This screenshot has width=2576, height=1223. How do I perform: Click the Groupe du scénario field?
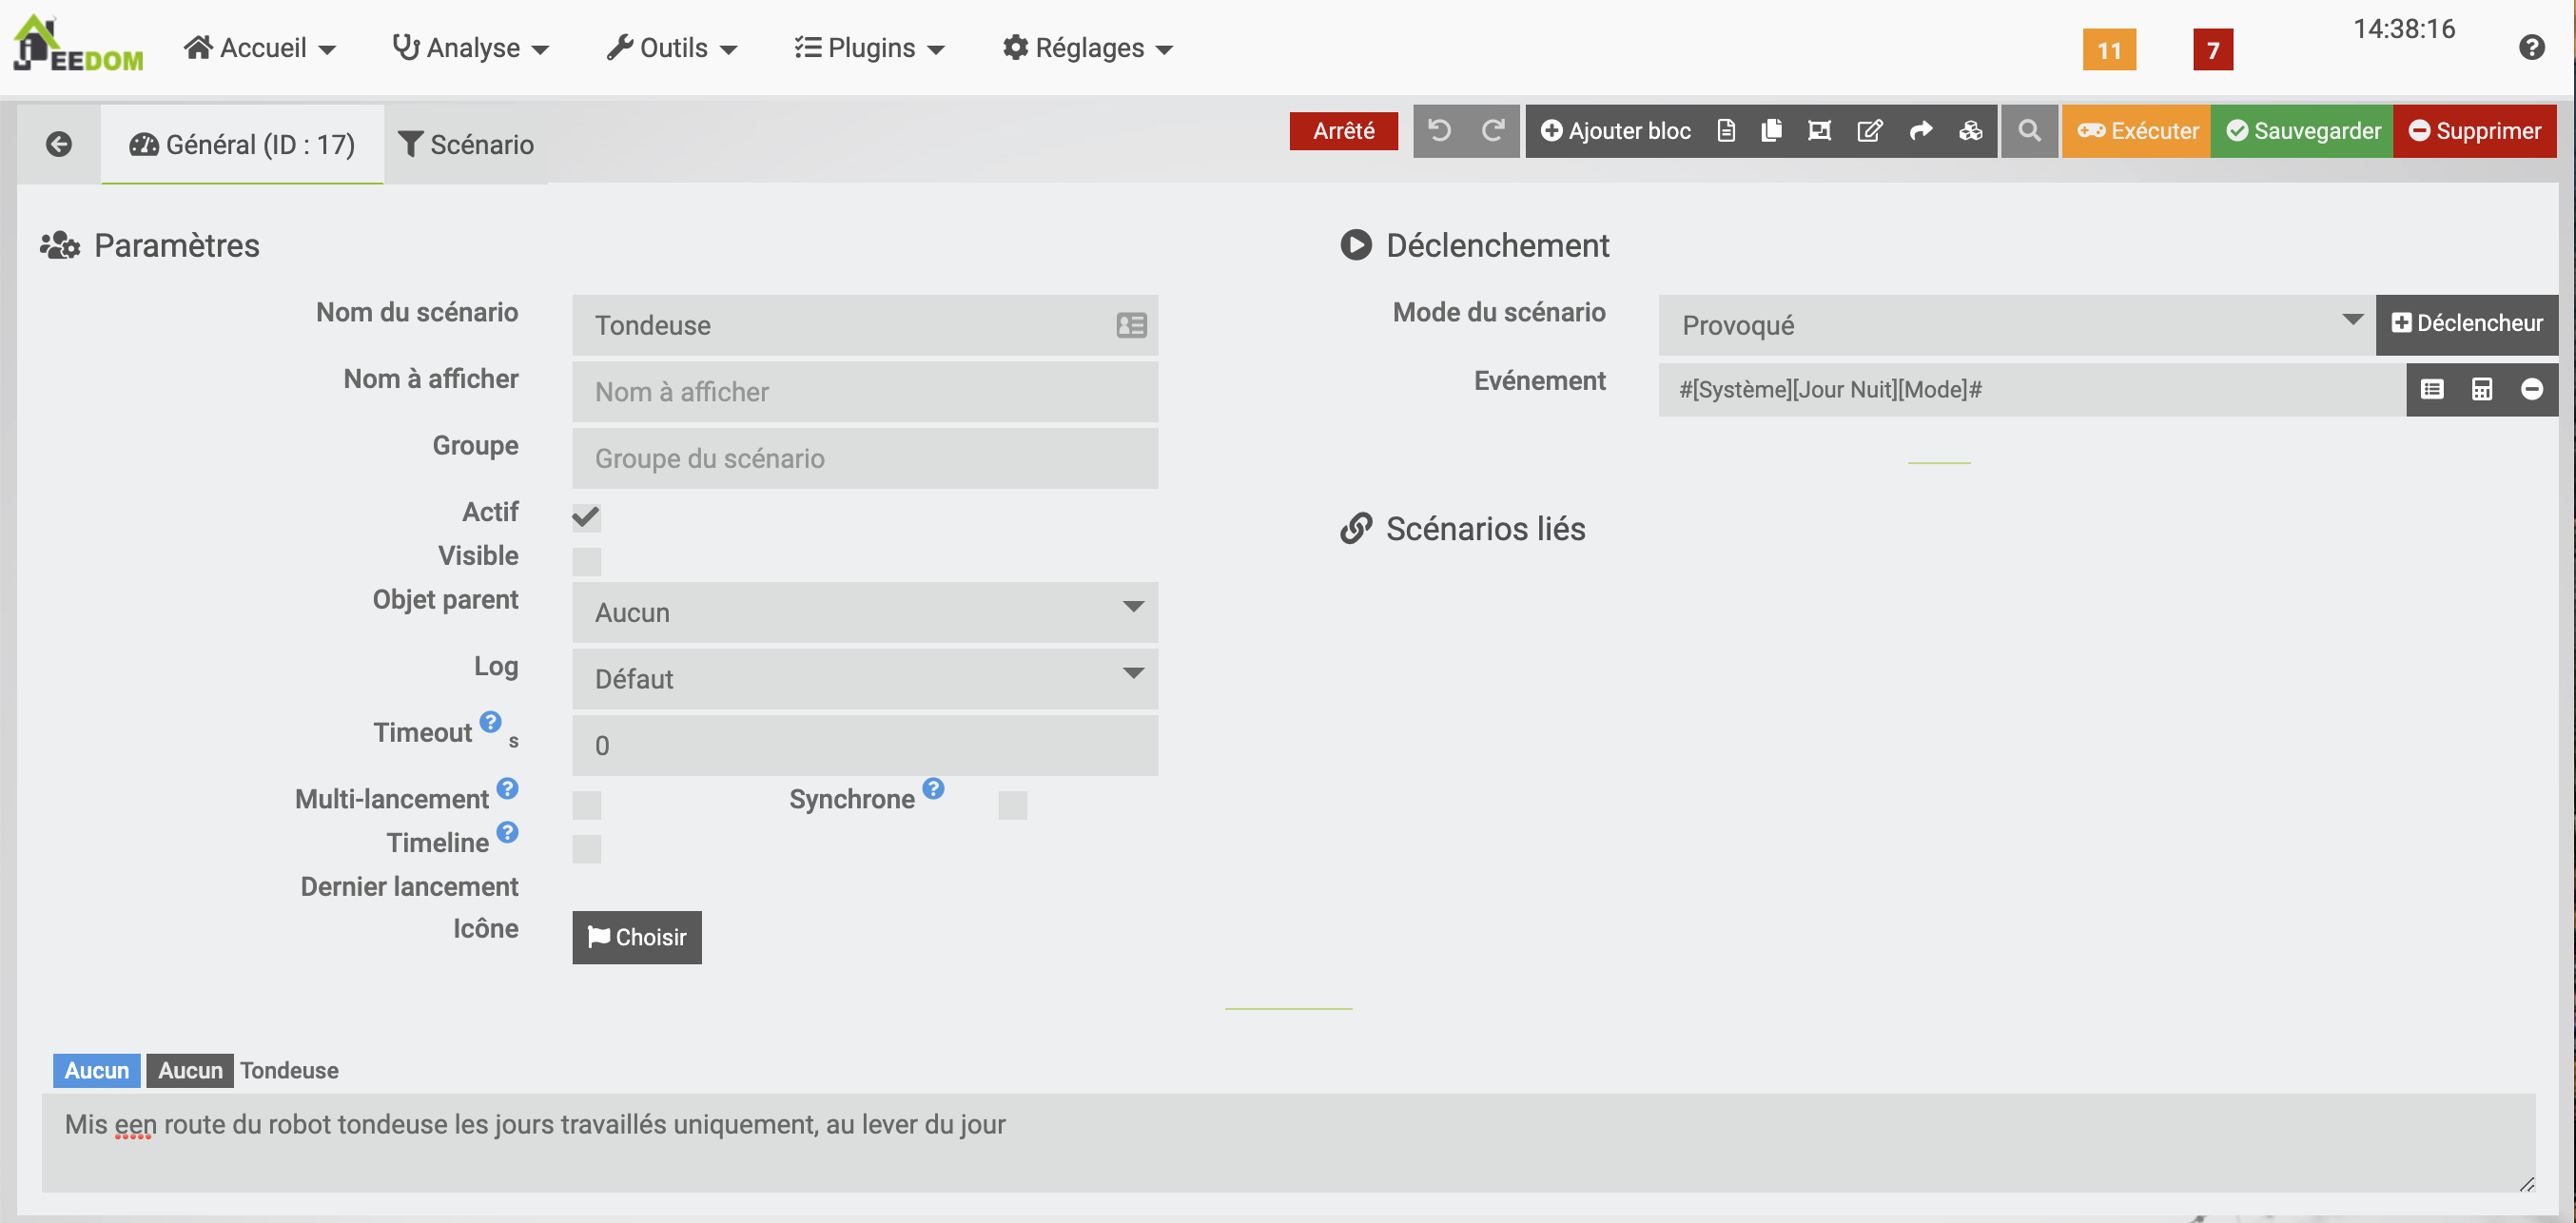pos(865,458)
